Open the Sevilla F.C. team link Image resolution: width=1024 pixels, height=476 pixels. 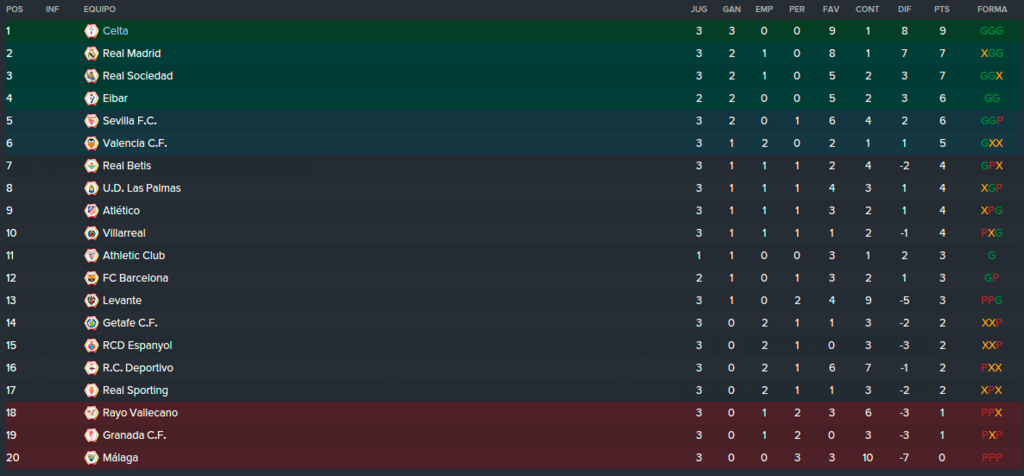(129, 121)
